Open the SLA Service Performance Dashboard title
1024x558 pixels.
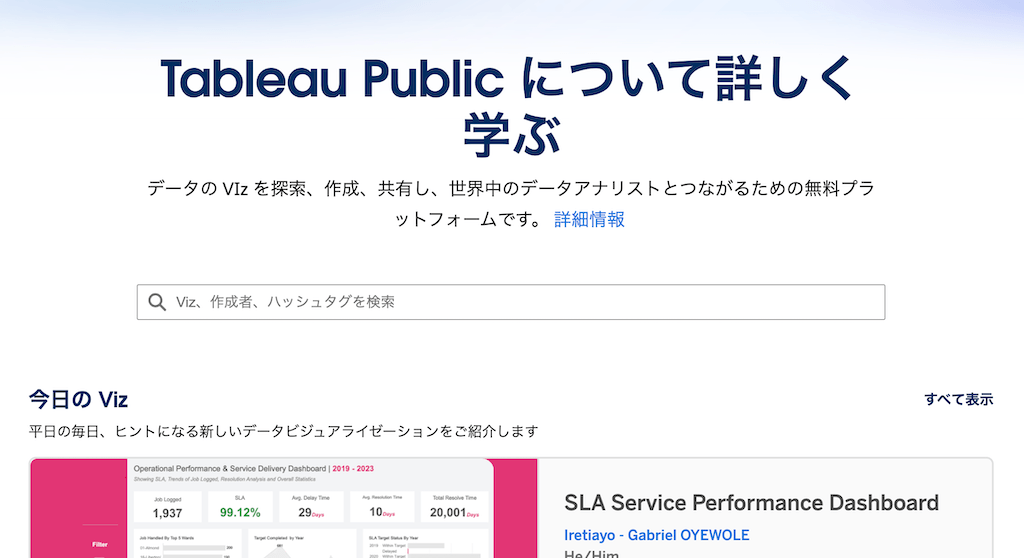point(751,502)
